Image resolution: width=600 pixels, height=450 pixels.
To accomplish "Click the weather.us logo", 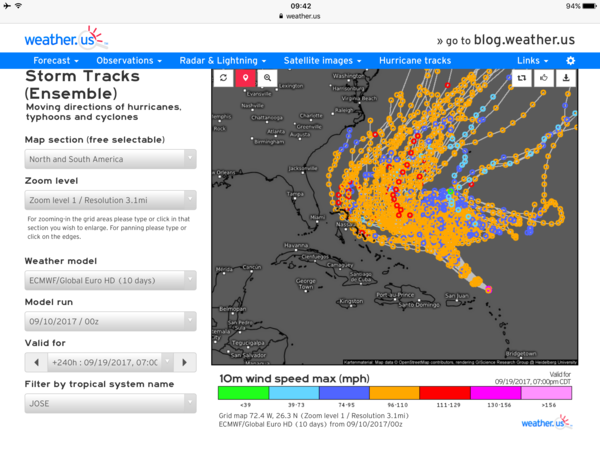I will [x=65, y=39].
